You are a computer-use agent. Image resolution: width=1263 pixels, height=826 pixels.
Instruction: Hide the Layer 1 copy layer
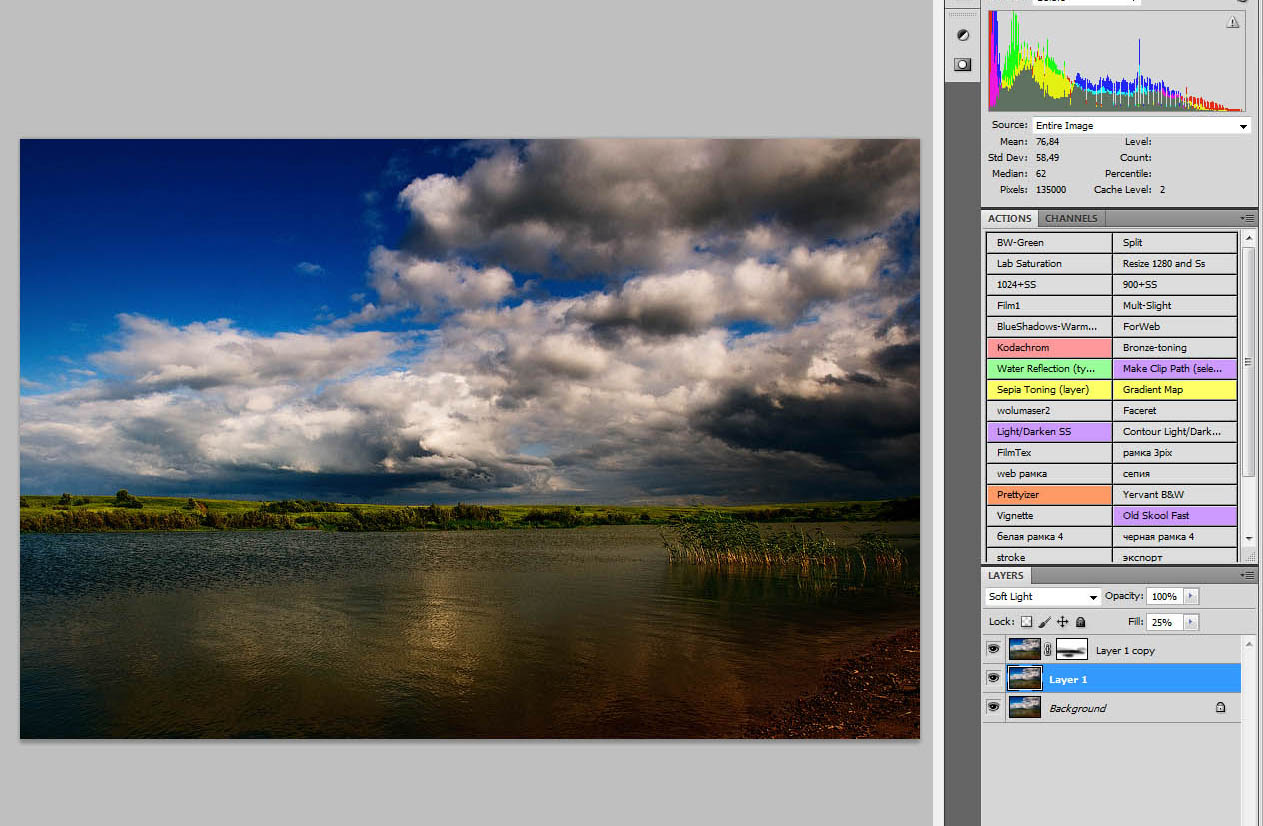993,650
